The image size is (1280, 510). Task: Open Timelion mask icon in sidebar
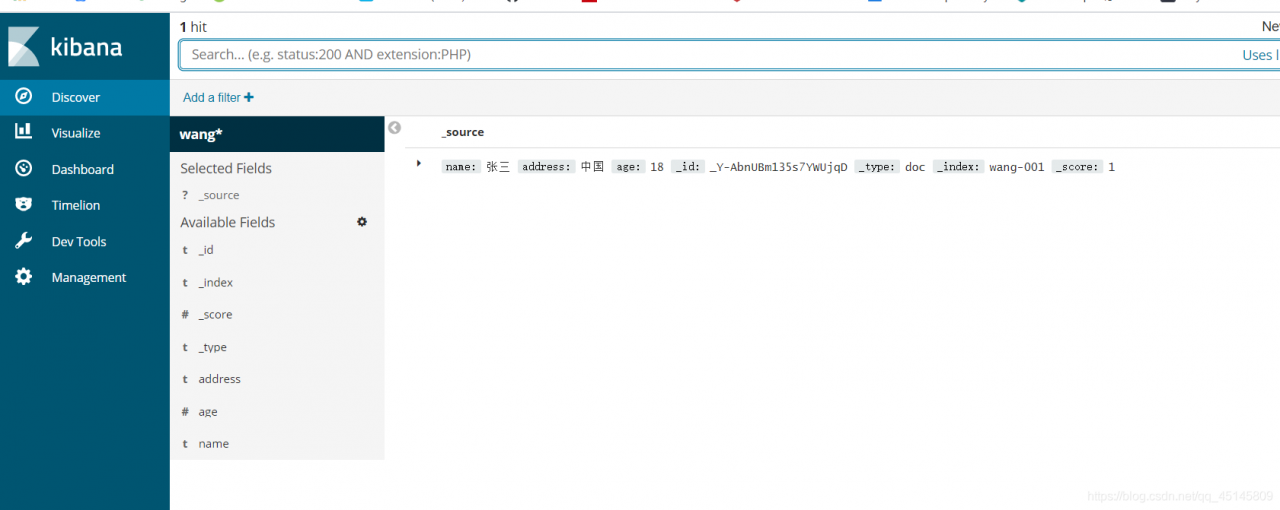[x=24, y=204]
